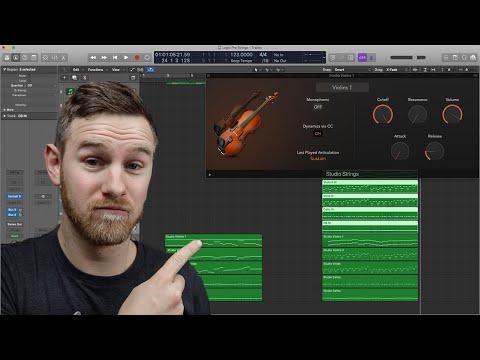The width and height of the screenshot is (480, 360).
Task: Expand the More section in inspector
Action: [5, 109]
